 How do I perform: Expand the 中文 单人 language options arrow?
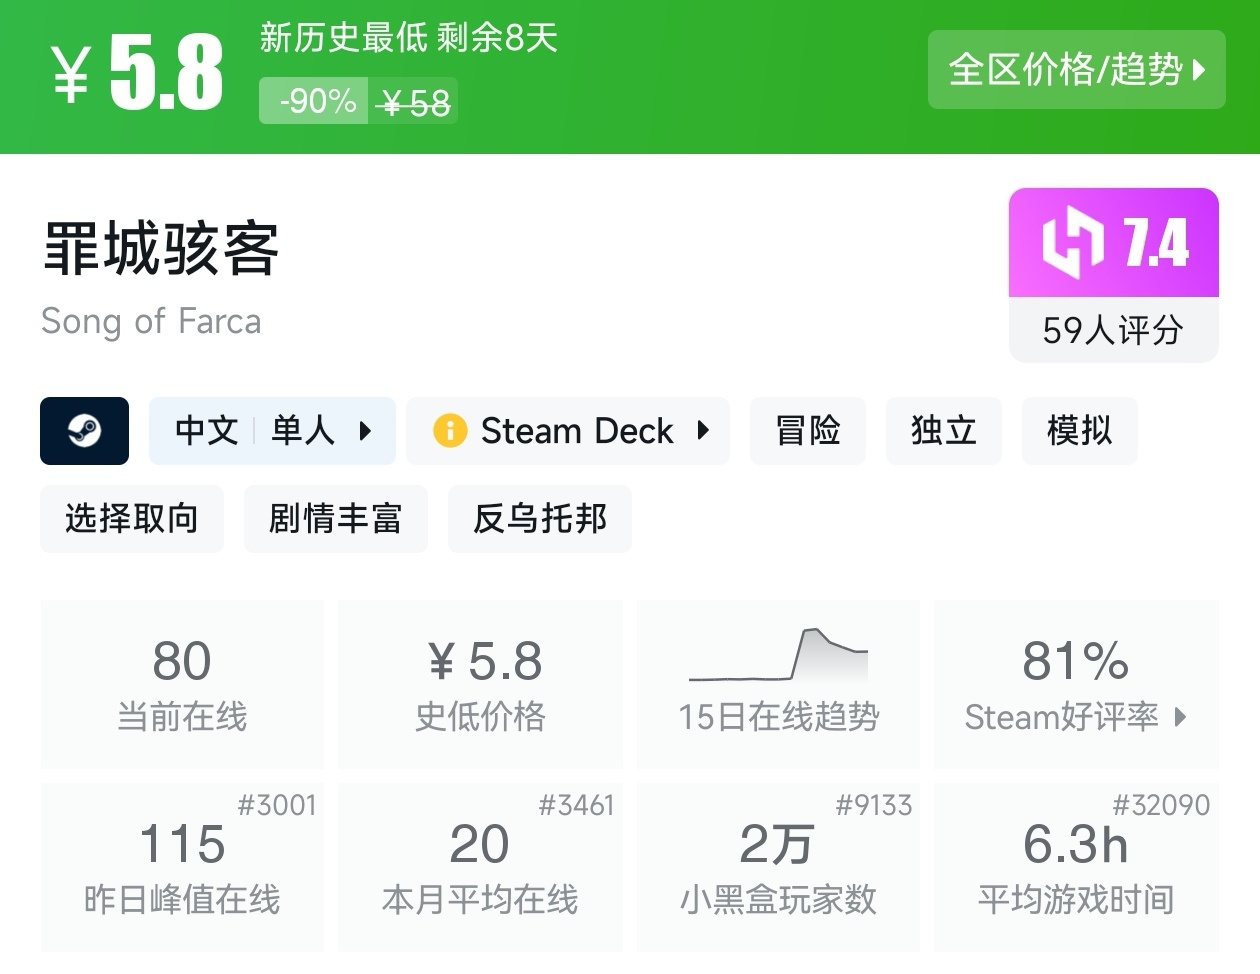pyautogui.click(x=365, y=431)
